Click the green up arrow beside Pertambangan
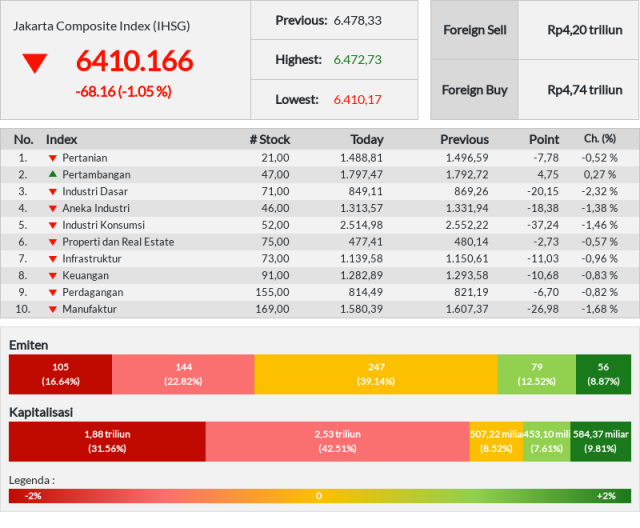640x528 pixels. pos(53,174)
